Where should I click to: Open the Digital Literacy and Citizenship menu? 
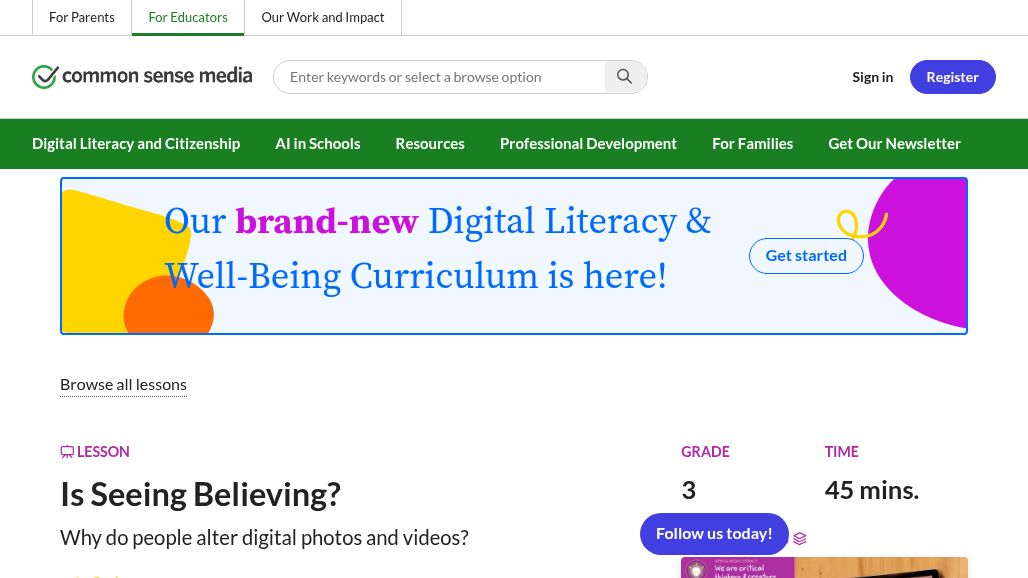click(x=136, y=143)
